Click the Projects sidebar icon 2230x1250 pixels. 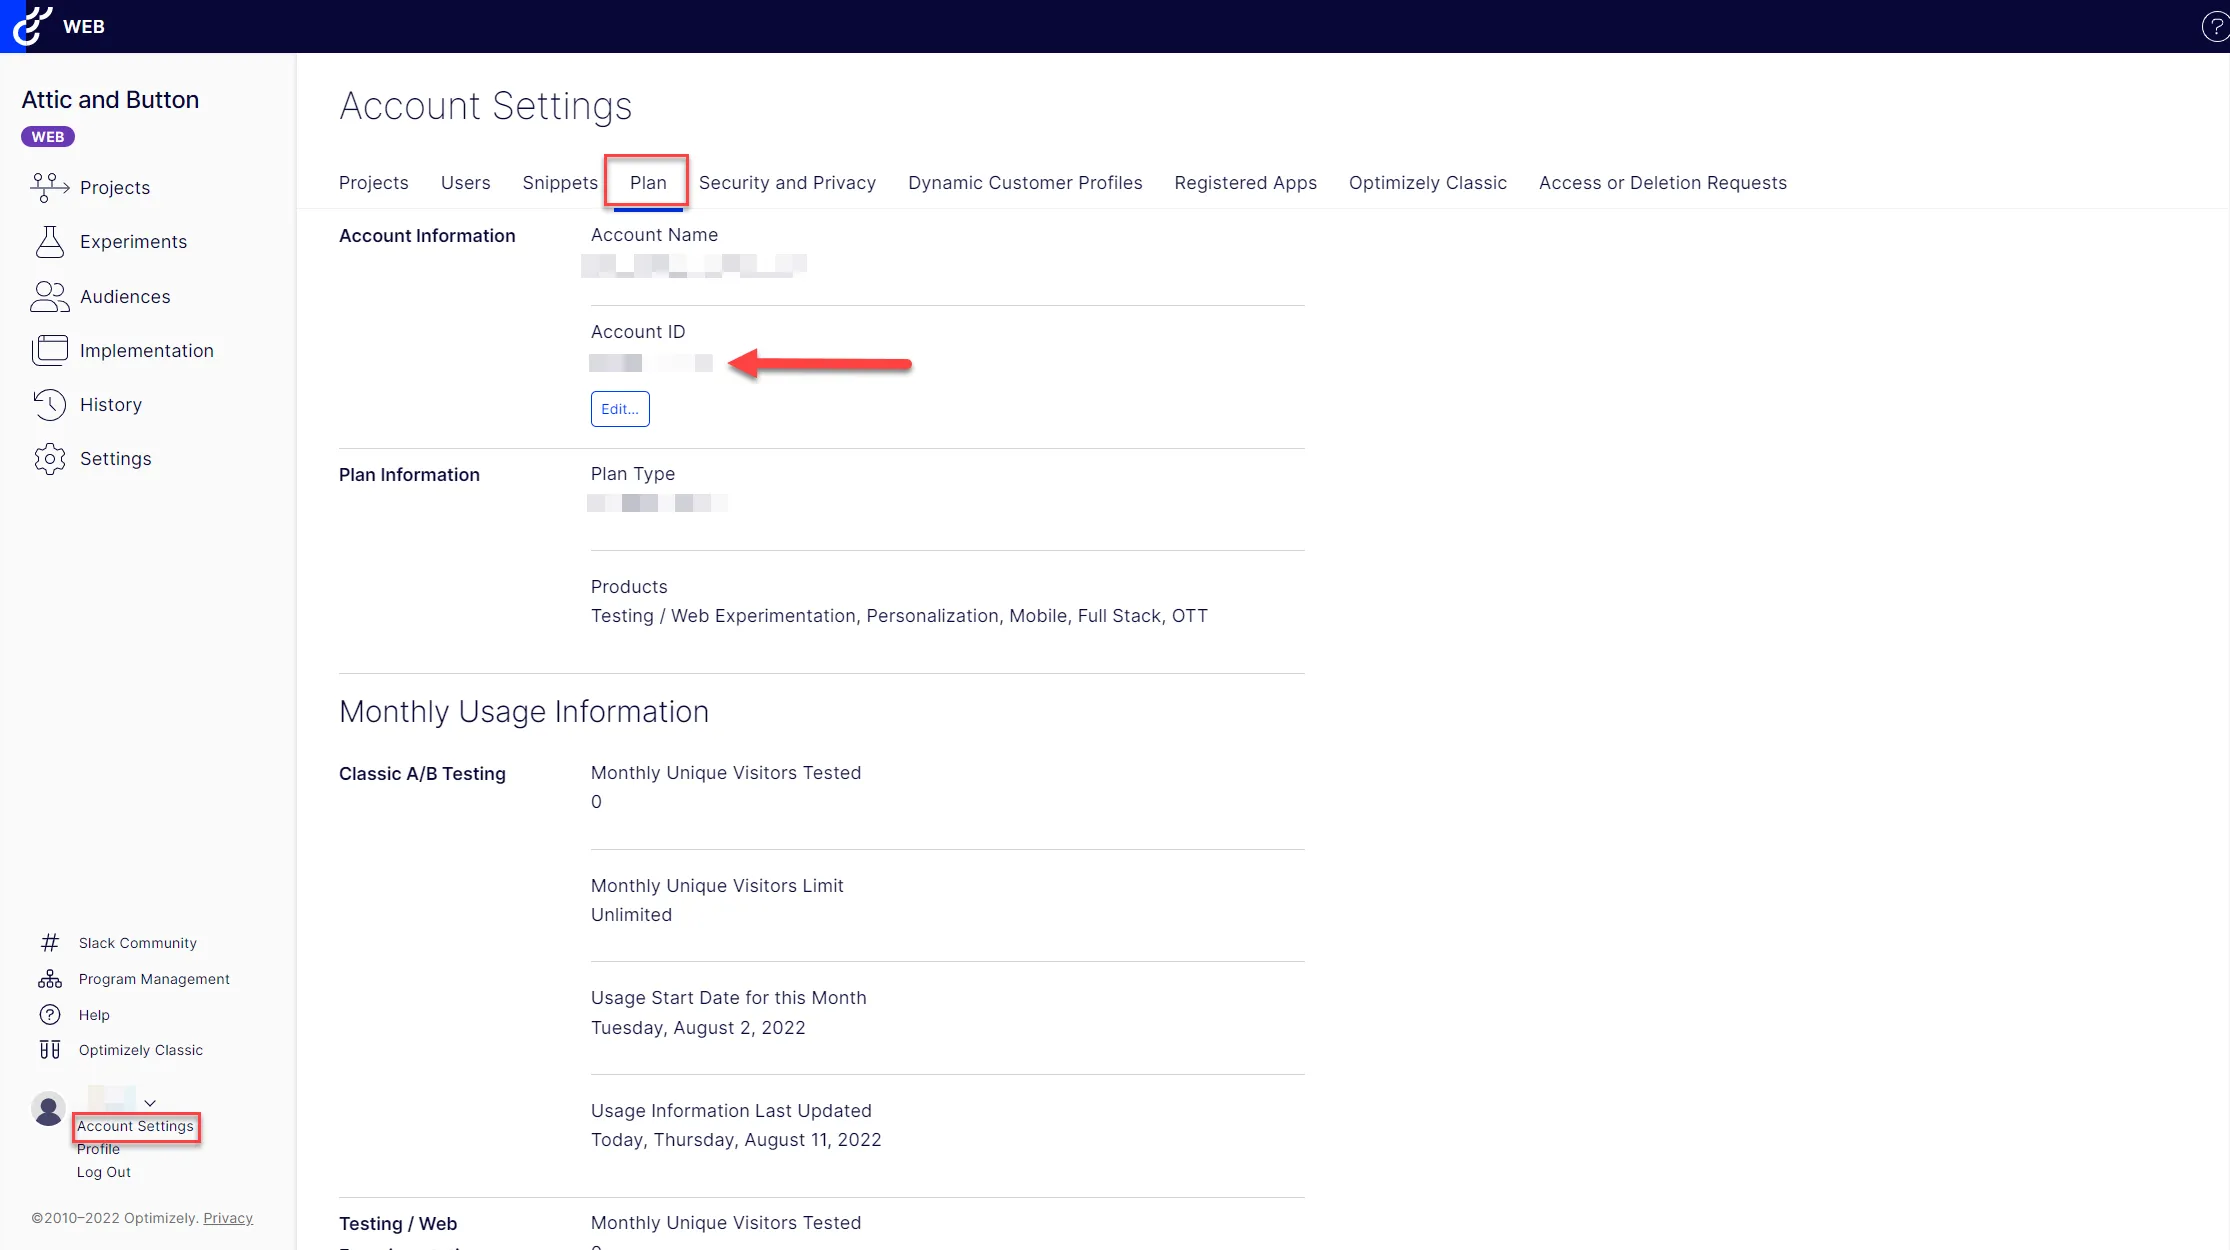50,187
